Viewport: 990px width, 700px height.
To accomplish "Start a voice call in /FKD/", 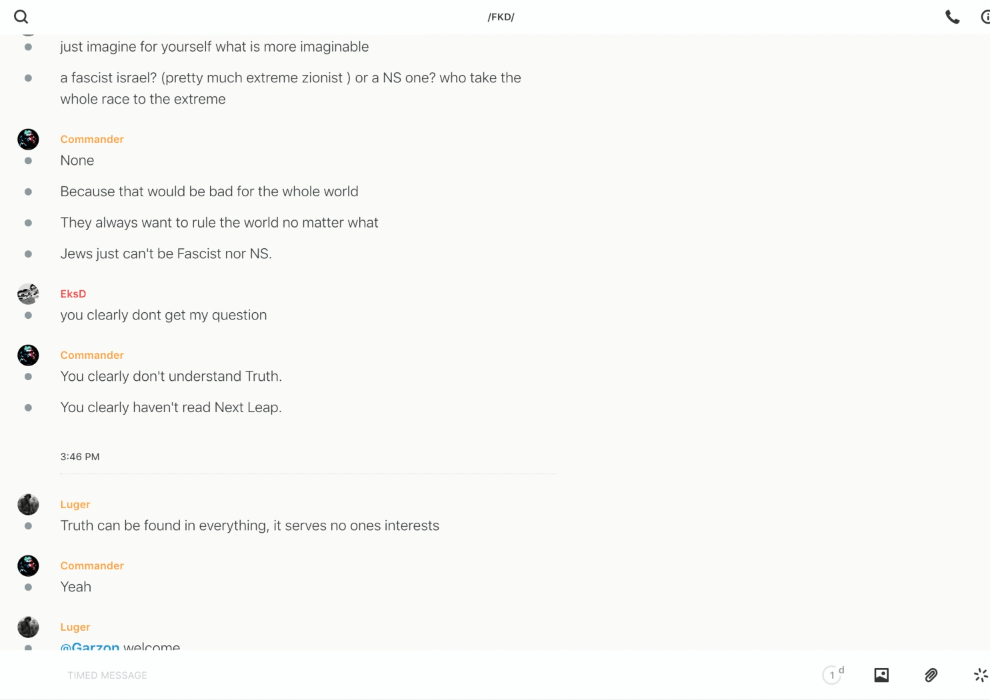I will coord(952,17).
